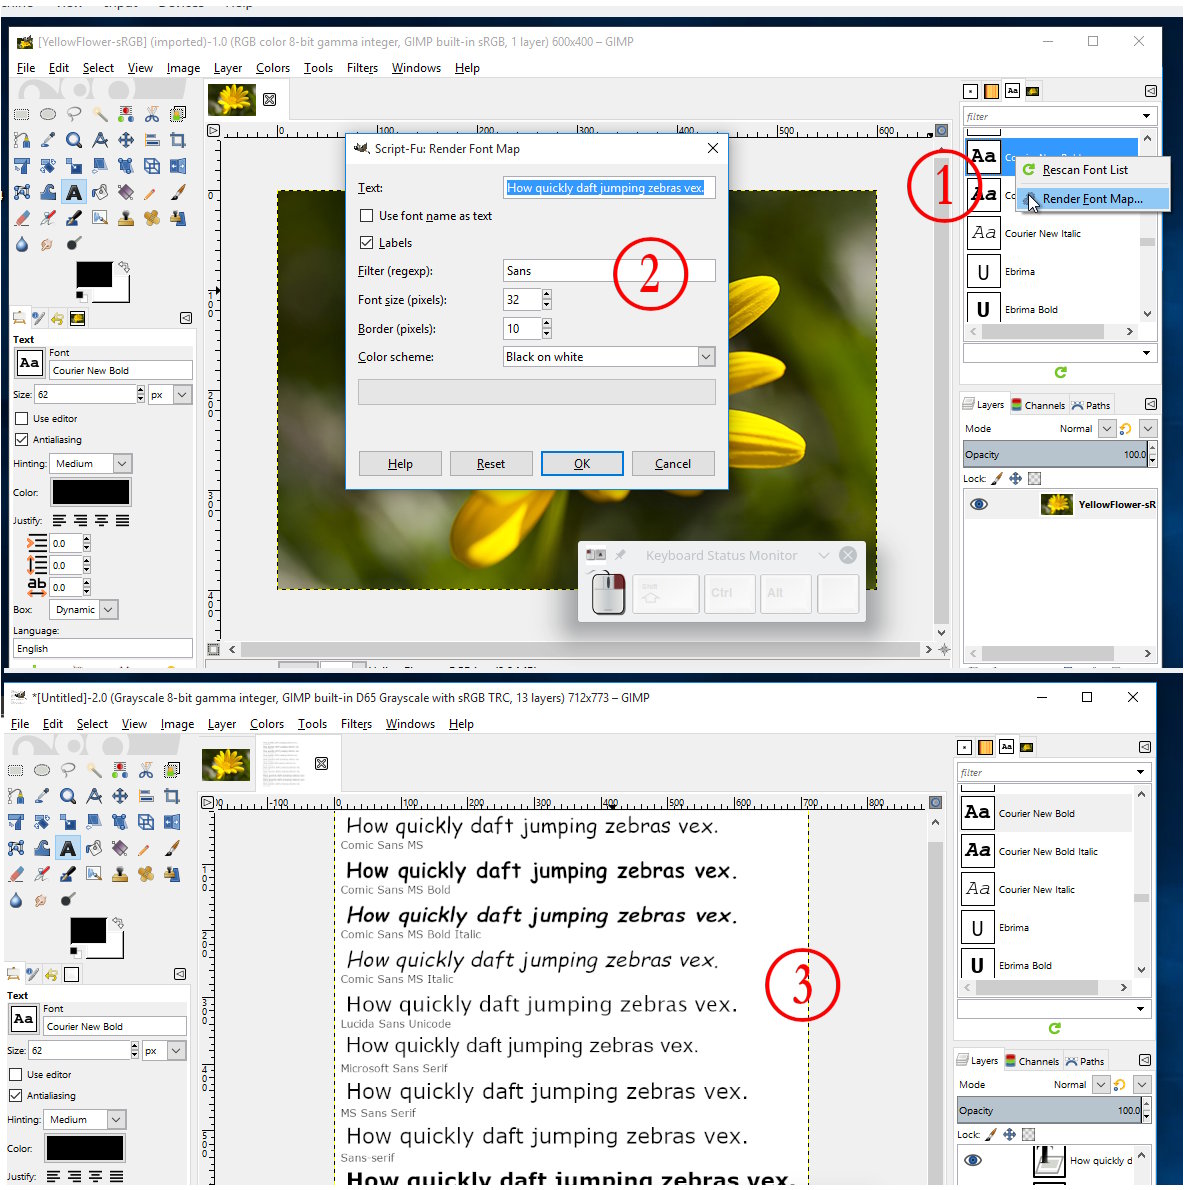
Task: Choose Scissors Select tool in top window
Action: (x=152, y=115)
